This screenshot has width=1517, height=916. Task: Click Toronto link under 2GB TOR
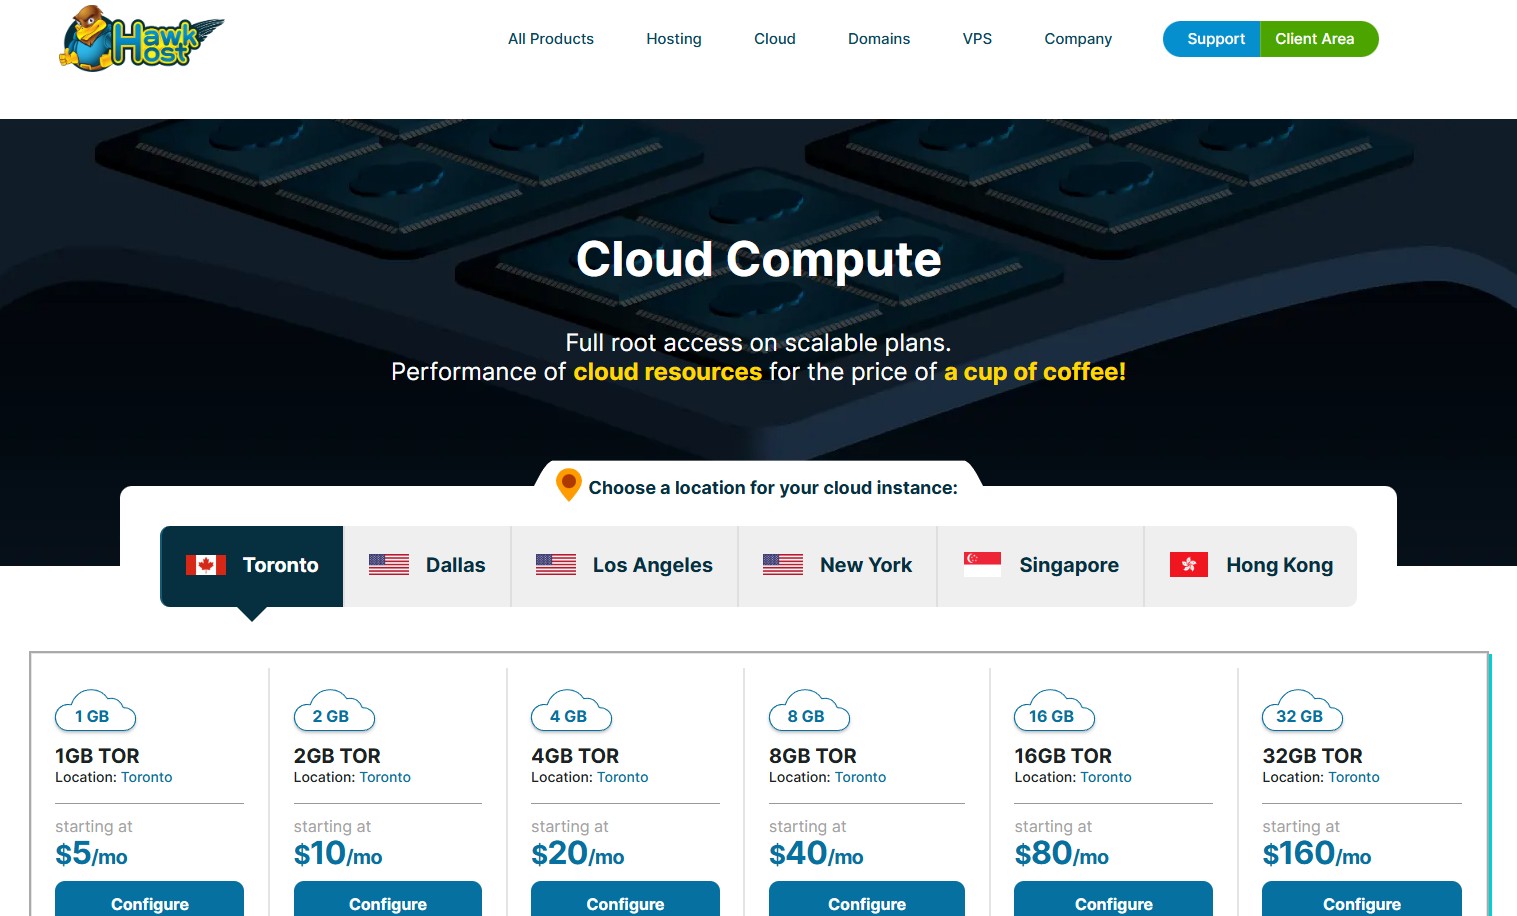(x=385, y=777)
